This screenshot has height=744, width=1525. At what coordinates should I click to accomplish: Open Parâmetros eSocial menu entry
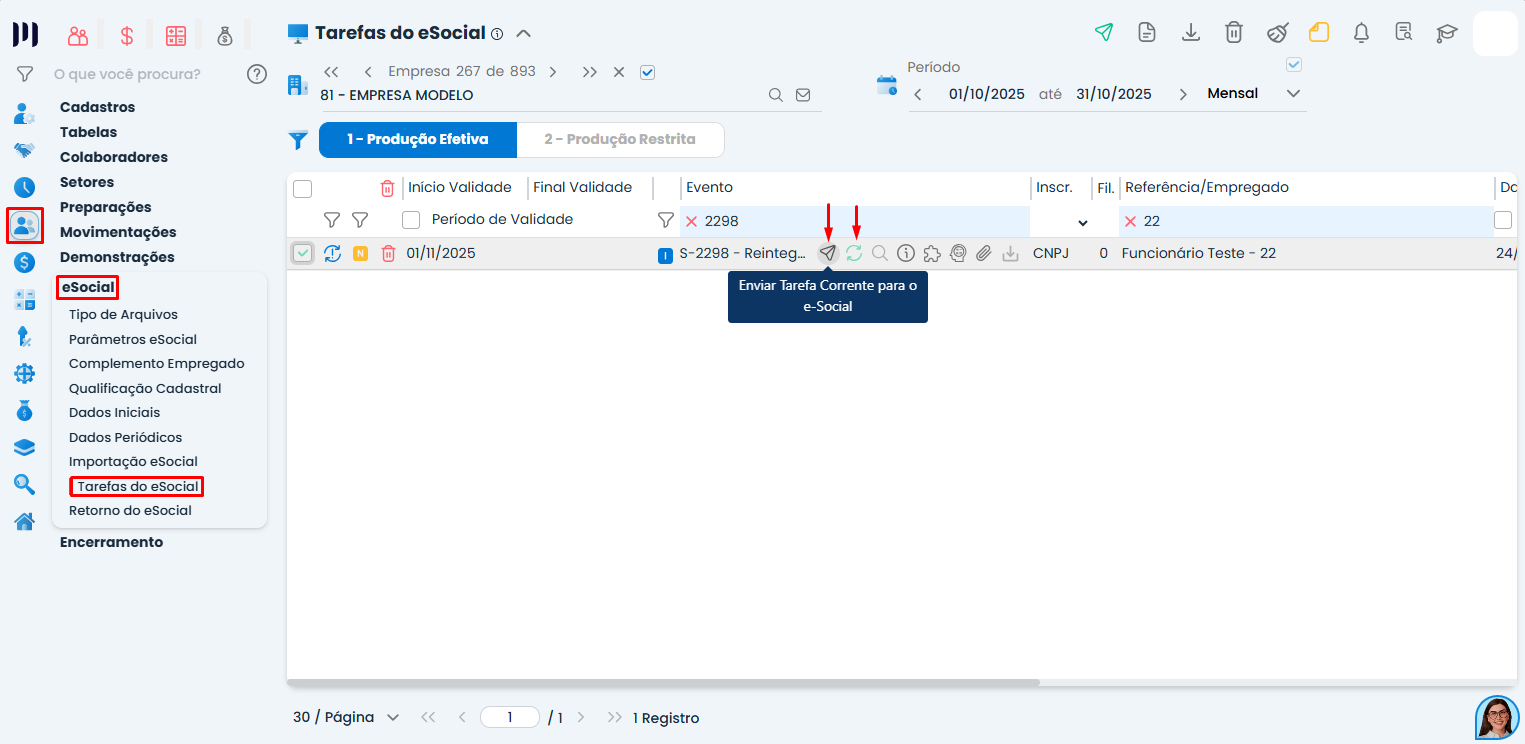pos(133,339)
